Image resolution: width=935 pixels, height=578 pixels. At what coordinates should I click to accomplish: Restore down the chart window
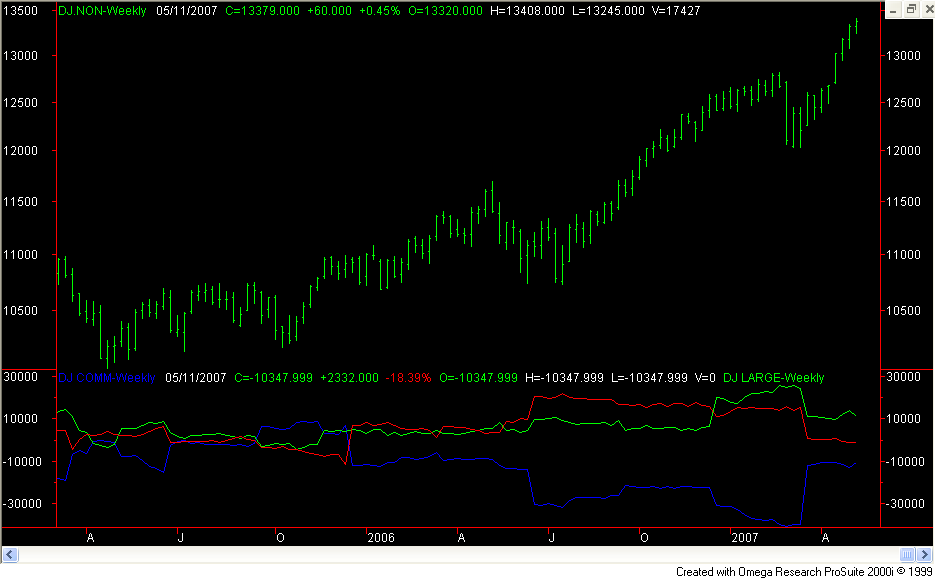tap(911, 10)
